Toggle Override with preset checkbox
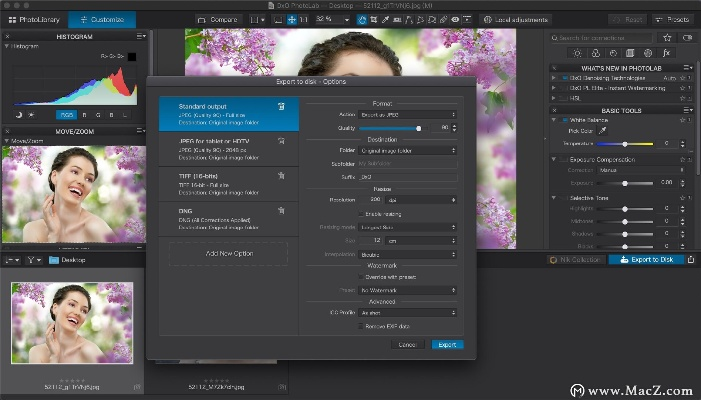 (x=362, y=277)
